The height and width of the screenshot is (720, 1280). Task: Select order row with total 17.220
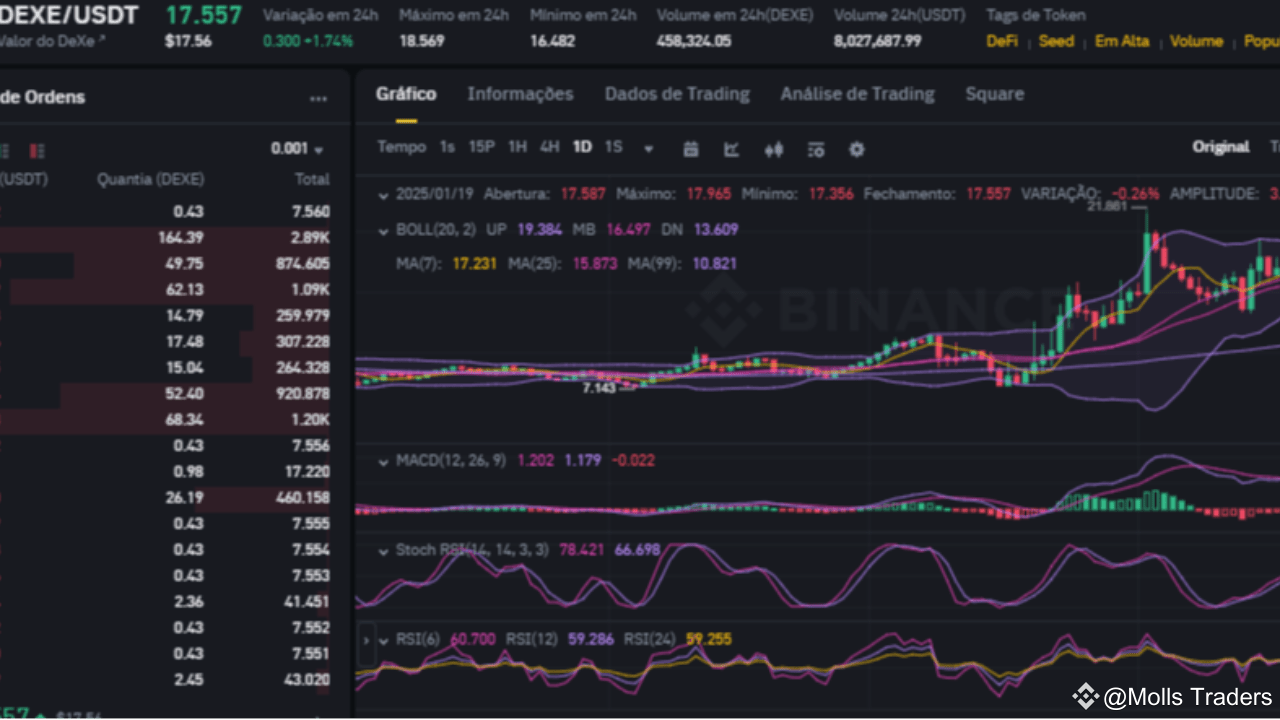[165, 472]
